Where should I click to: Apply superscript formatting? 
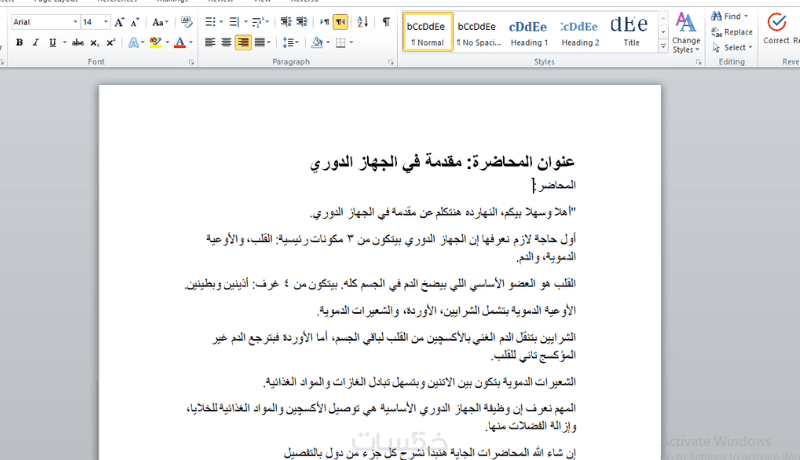point(111,43)
